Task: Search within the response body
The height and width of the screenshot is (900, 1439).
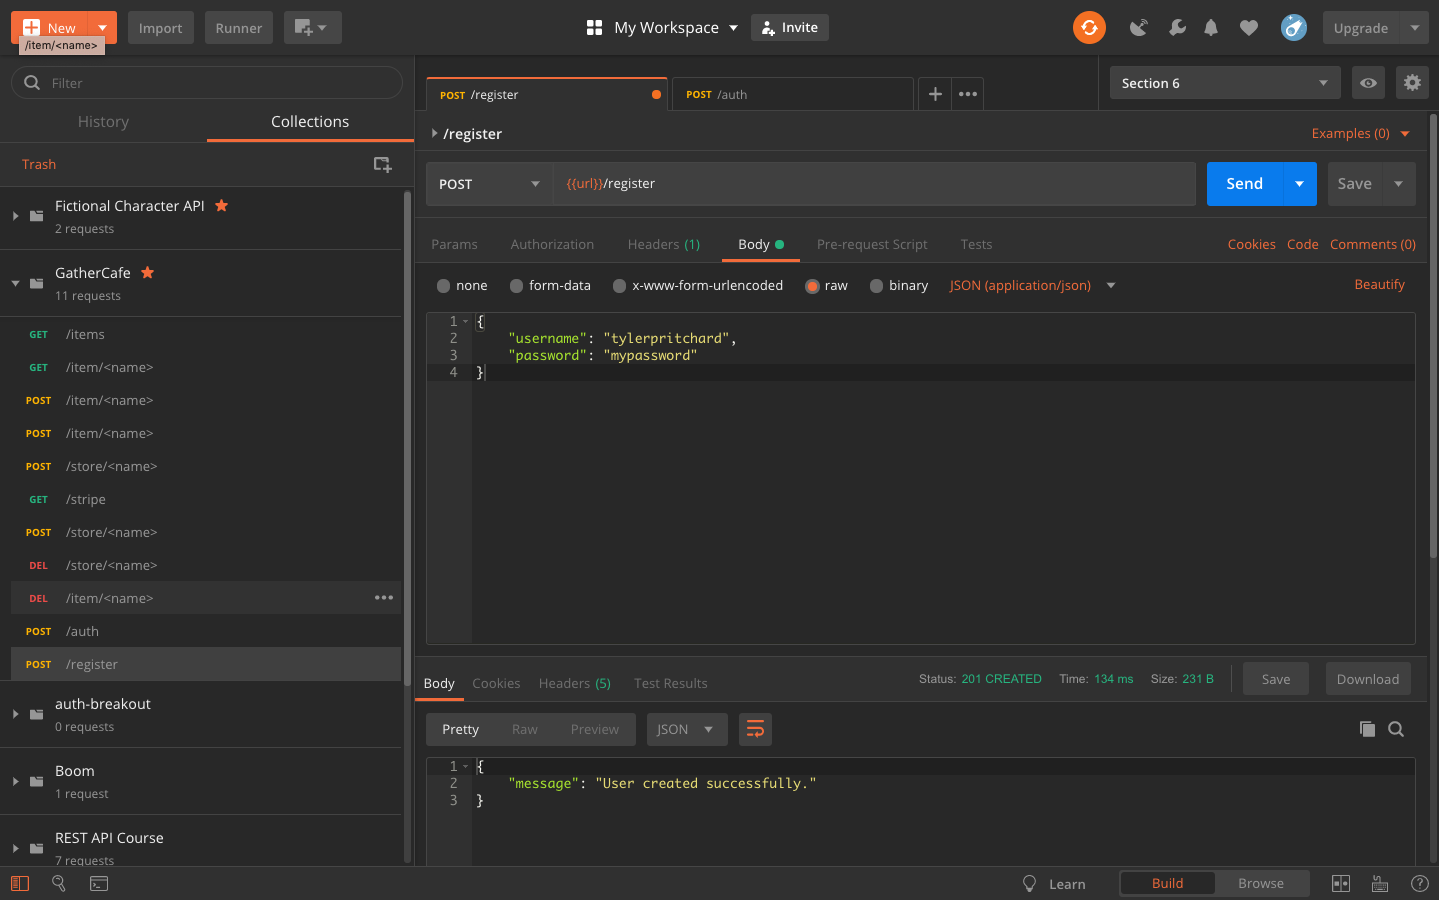Action: pyautogui.click(x=1396, y=729)
